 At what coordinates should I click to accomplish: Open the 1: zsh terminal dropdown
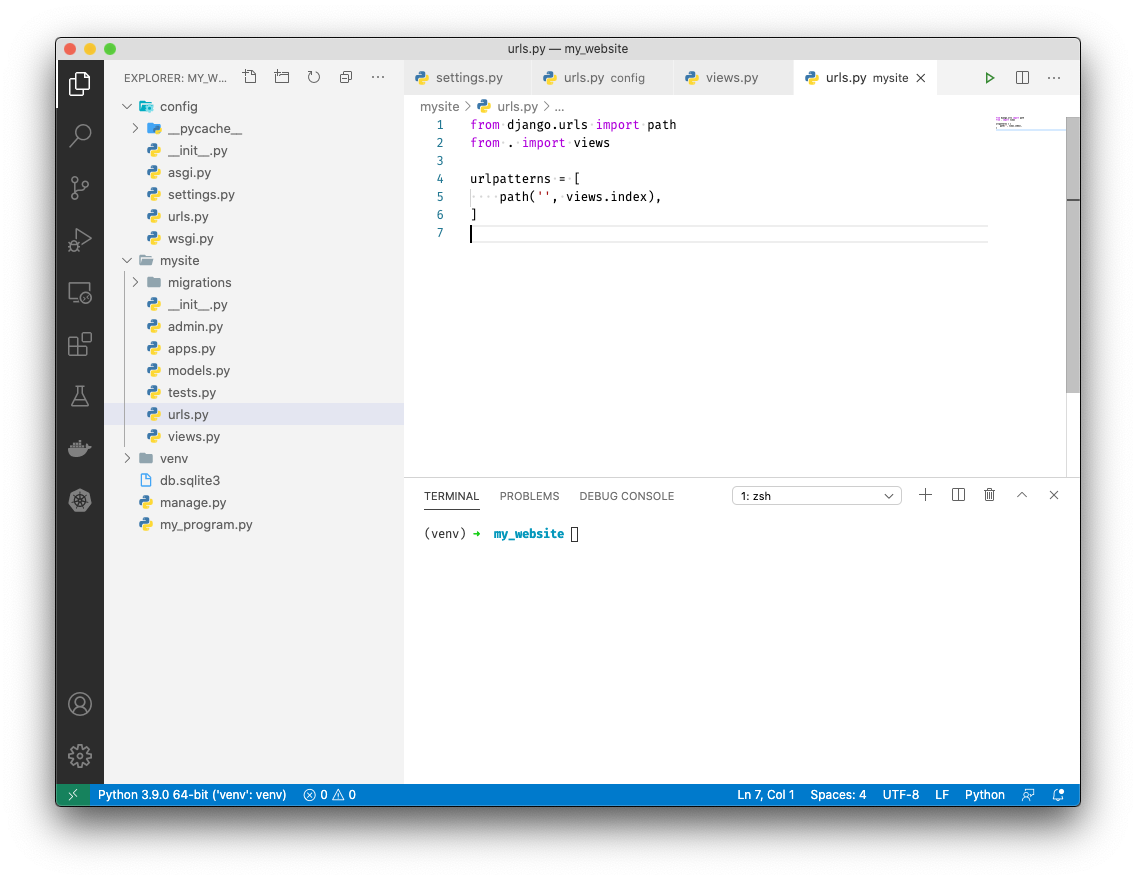(x=816, y=496)
